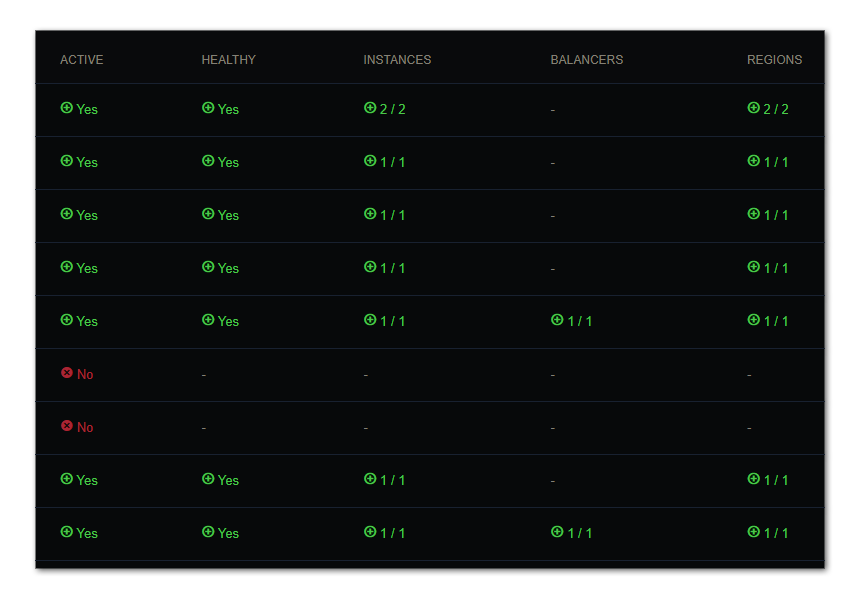Sort by the INSTANCES column header
This screenshot has height=600, width=860.
(x=397, y=60)
